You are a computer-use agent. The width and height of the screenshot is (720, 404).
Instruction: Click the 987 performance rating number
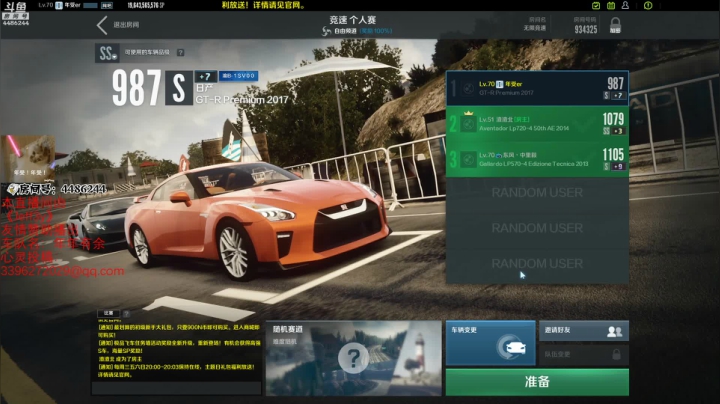[x=137, y=88]
